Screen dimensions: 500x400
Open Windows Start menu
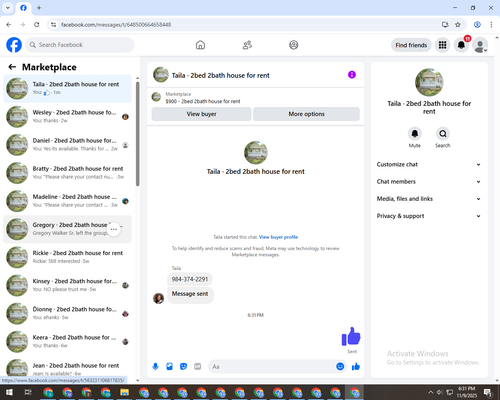point(9,392)
